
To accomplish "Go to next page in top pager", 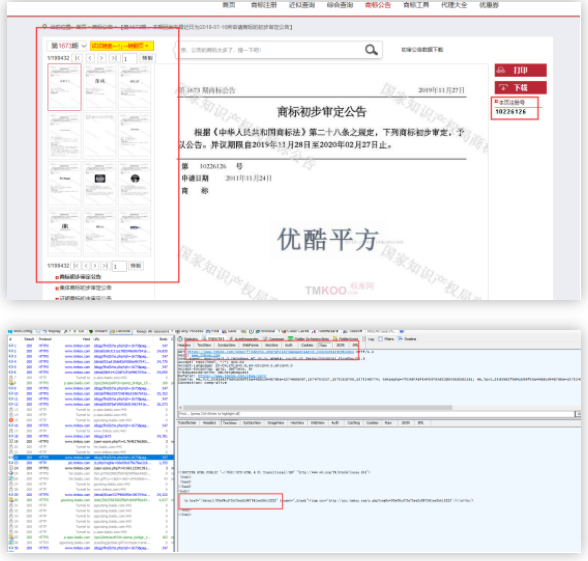I will point(102,58).
